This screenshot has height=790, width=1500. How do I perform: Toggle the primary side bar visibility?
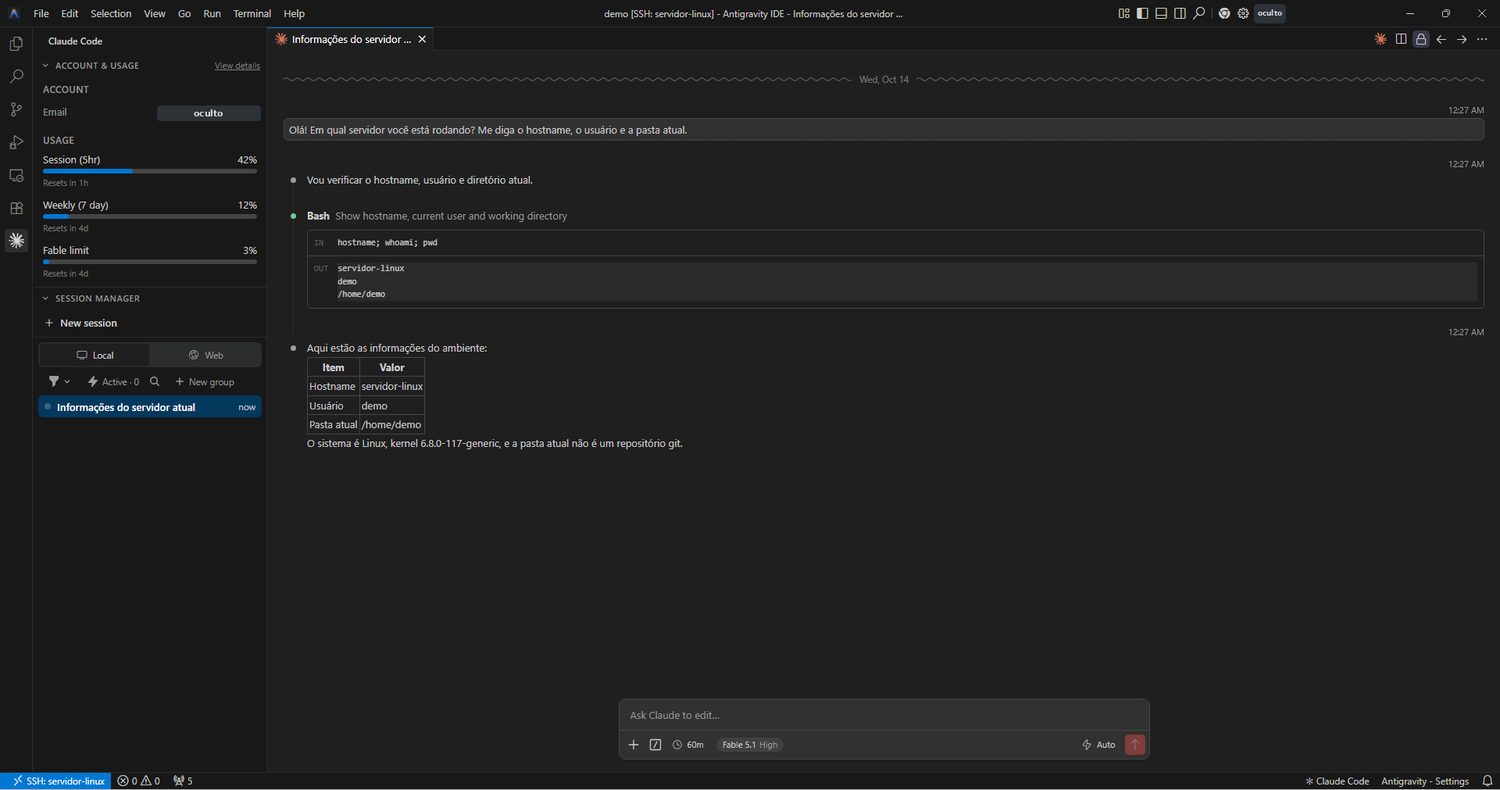pos(1143,13)
